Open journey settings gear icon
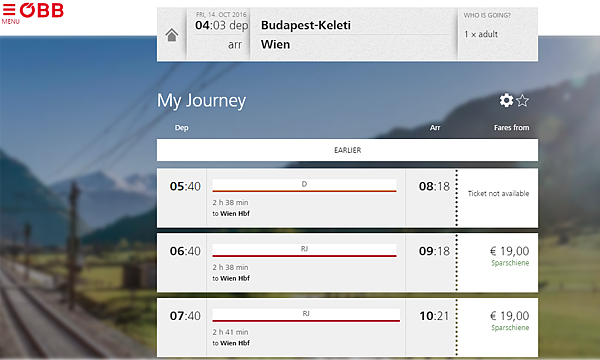 click(x=506, y=100)
